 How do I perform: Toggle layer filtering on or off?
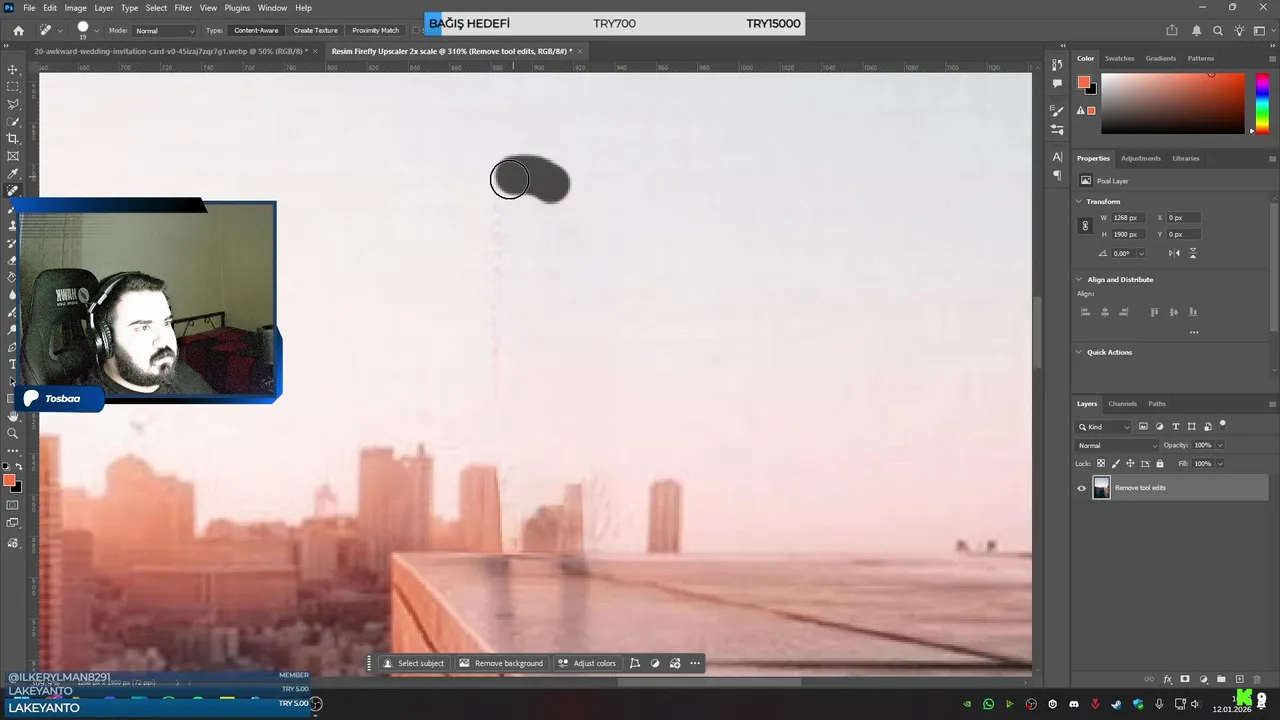tap(1222, 425)
